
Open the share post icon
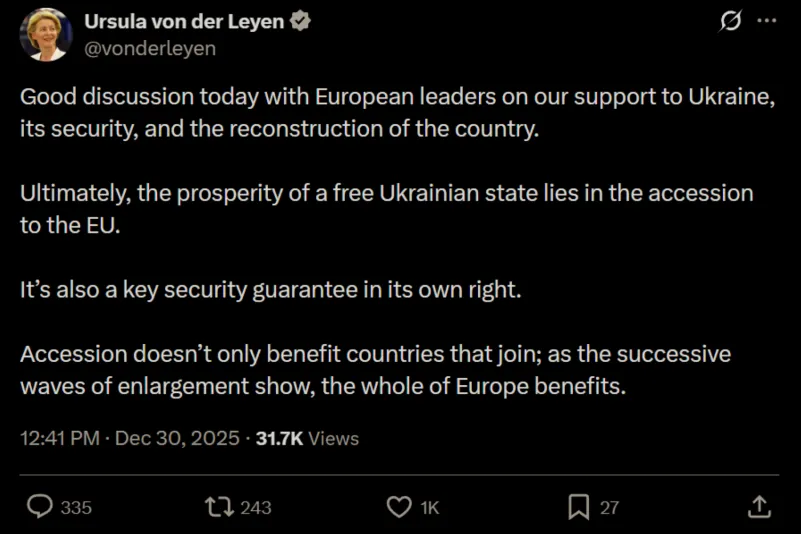[759, 507]
